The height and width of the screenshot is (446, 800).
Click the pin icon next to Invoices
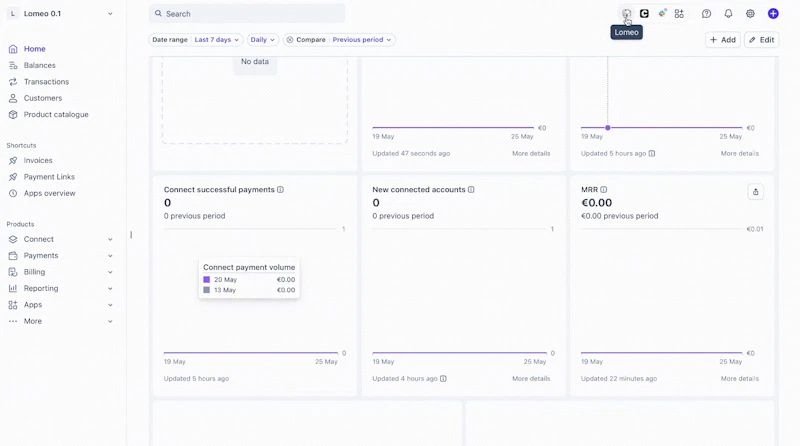pos(13,160)
